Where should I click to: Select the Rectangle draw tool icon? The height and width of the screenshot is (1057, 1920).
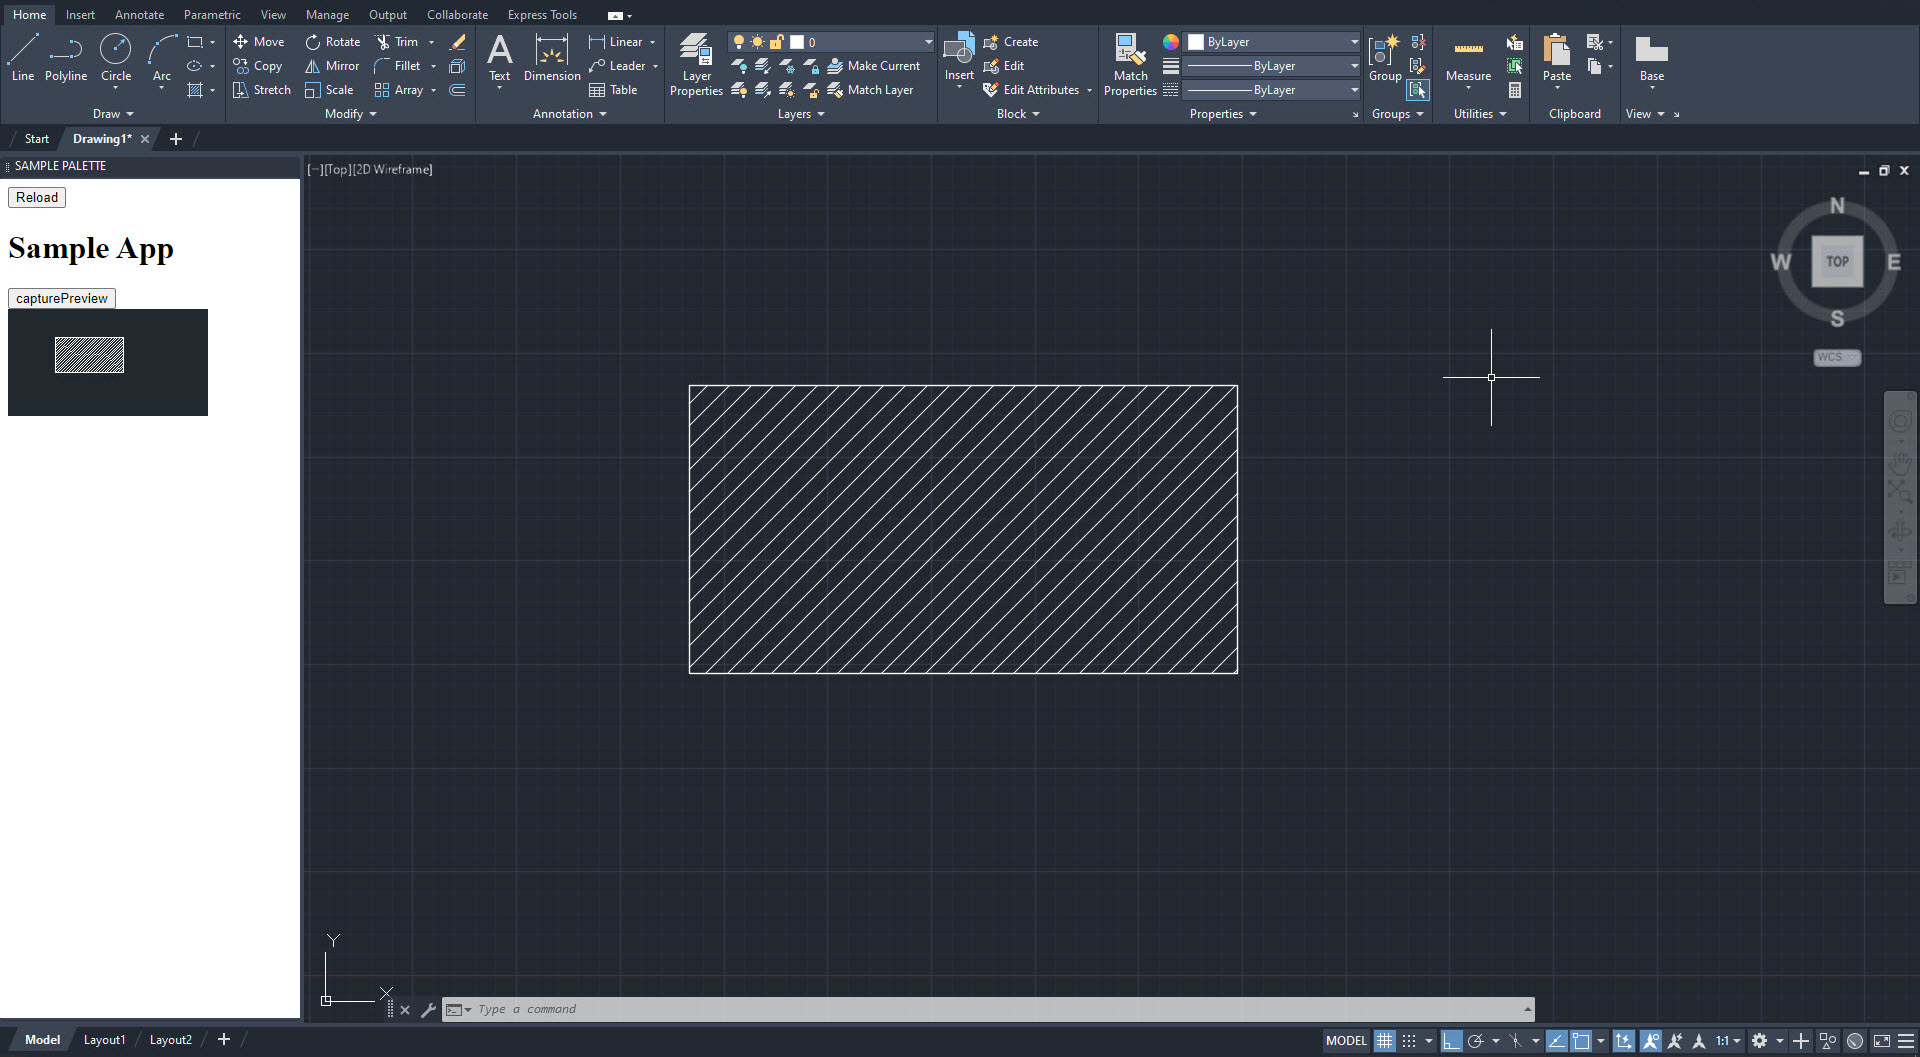tap(195, 42)
